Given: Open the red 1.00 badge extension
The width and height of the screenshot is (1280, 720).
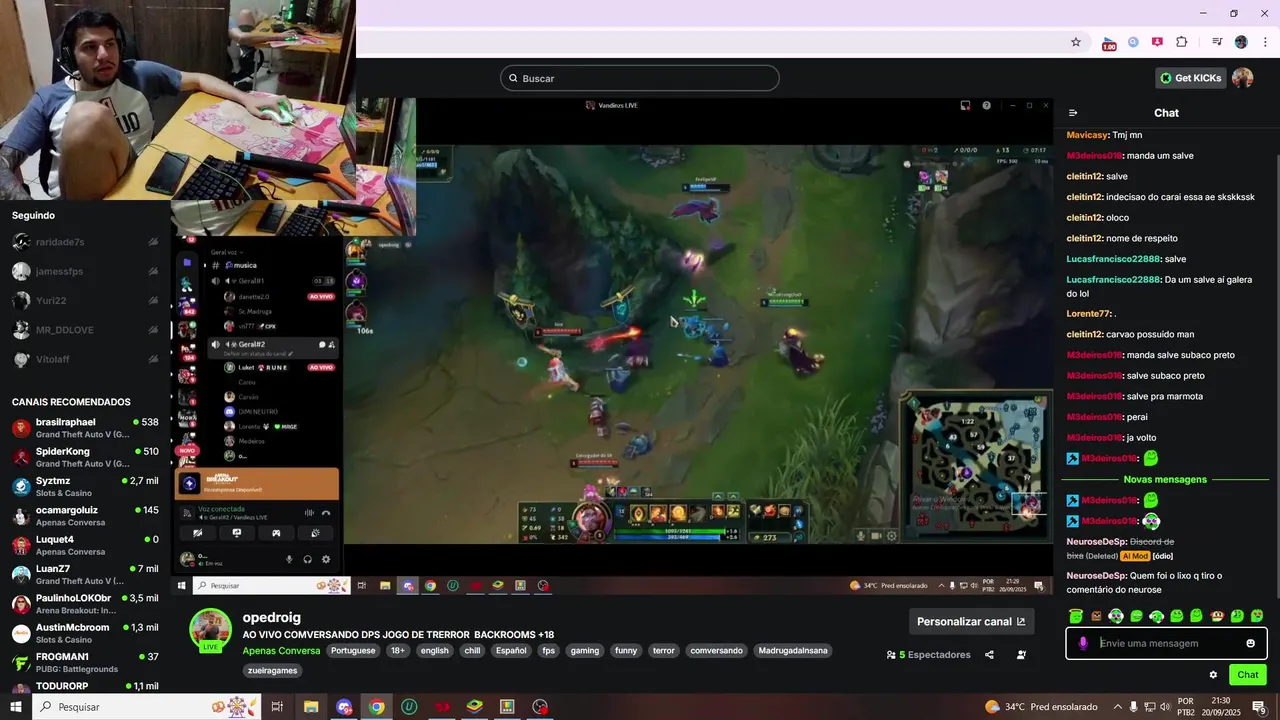Looking at the screenshot, I should tap(1109, 43).
